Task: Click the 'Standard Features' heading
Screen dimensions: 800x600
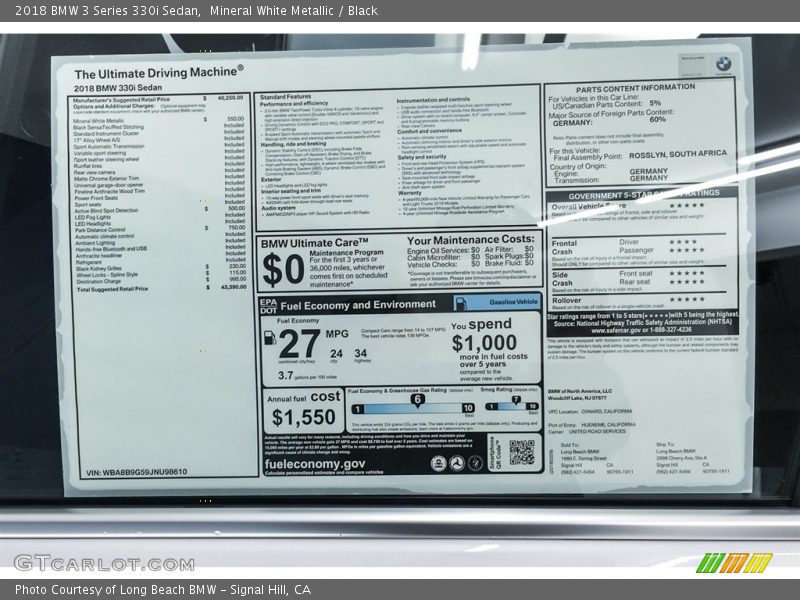Action: point(285,97)
